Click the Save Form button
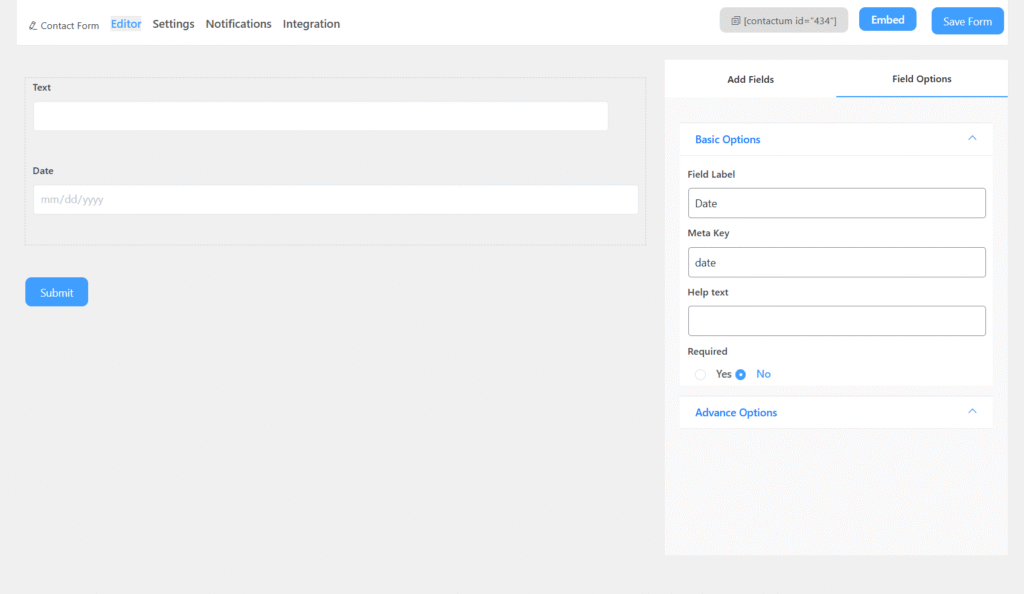 (x=967, y=21)
